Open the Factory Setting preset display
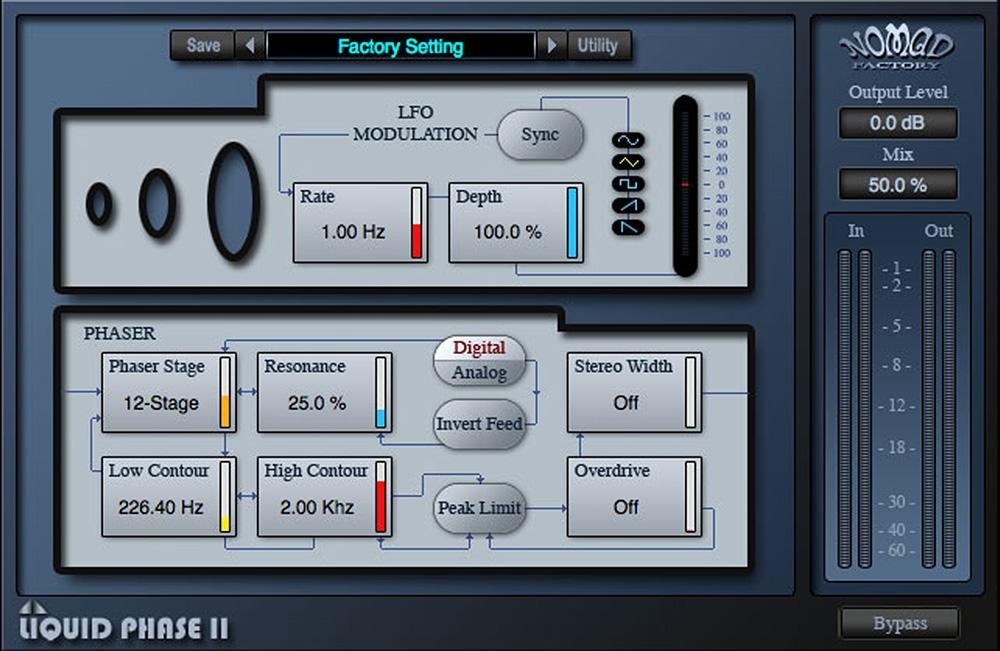The height and width of the screenshot is (651, 1000). [x=400, y=46]
